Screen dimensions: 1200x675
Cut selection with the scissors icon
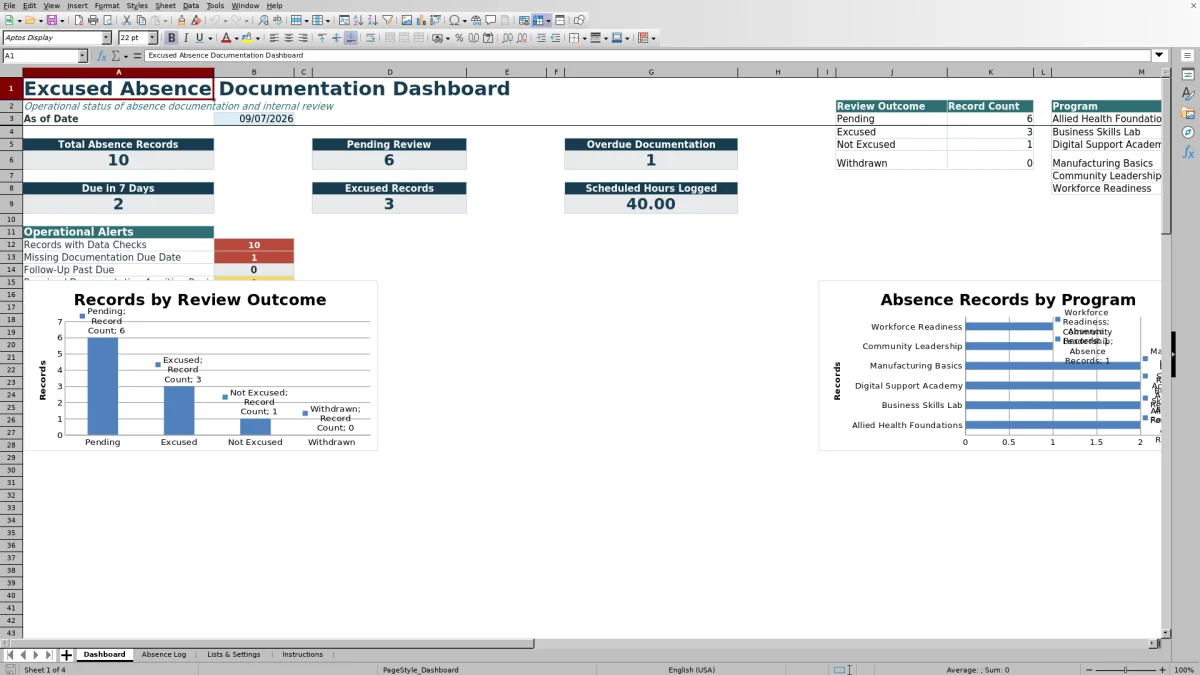tap(127, 20)
